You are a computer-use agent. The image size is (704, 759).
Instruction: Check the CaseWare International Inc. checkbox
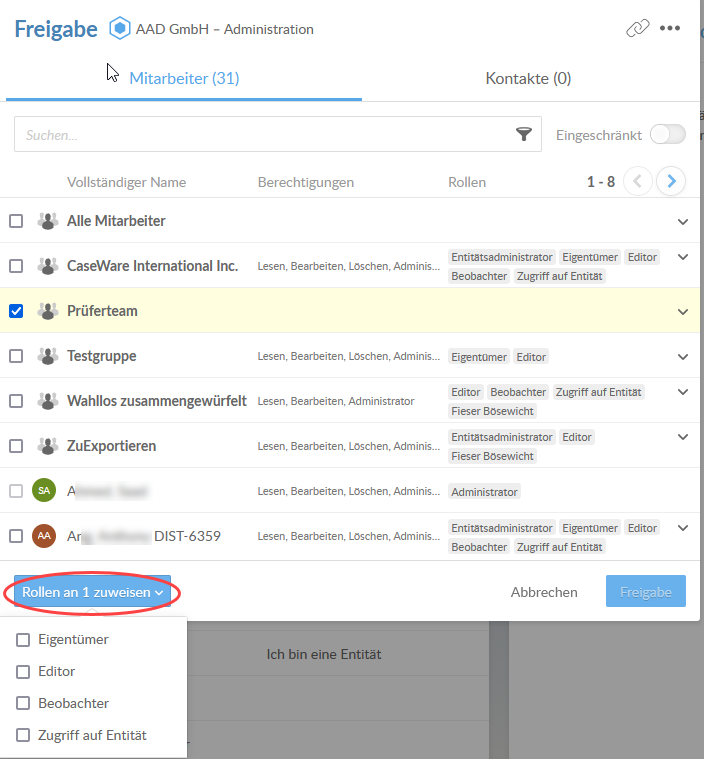click(16, 266)
